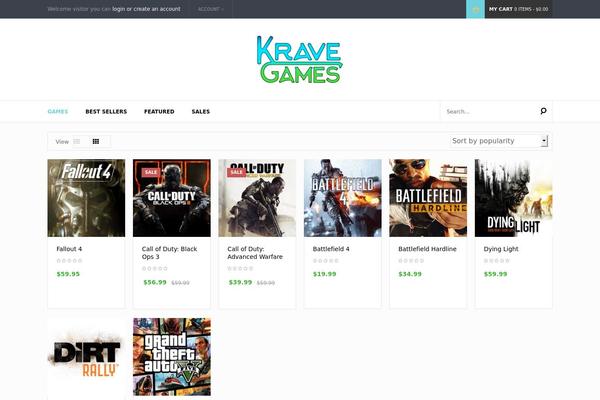Click the $59.95 Fallout 4 price
Image resolution: width=600 pixels, height=400 pixels.
68,274
